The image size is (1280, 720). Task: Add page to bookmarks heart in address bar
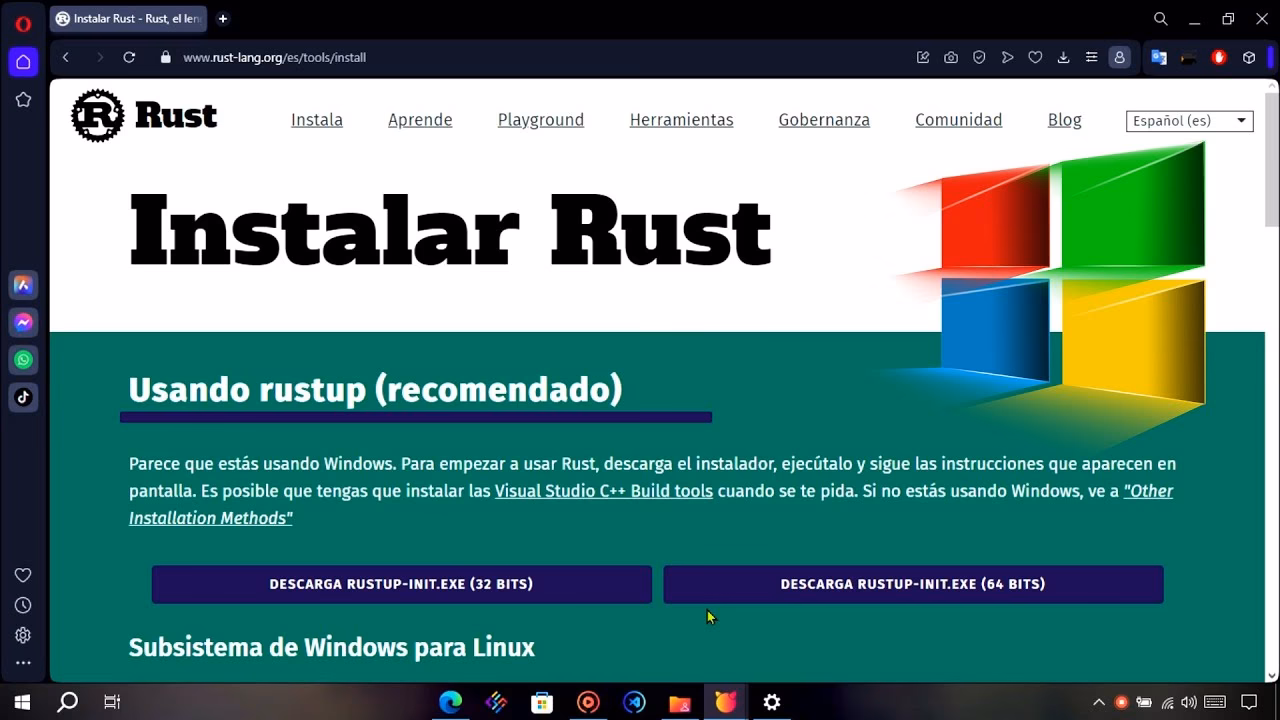(x=1035, y=57)
